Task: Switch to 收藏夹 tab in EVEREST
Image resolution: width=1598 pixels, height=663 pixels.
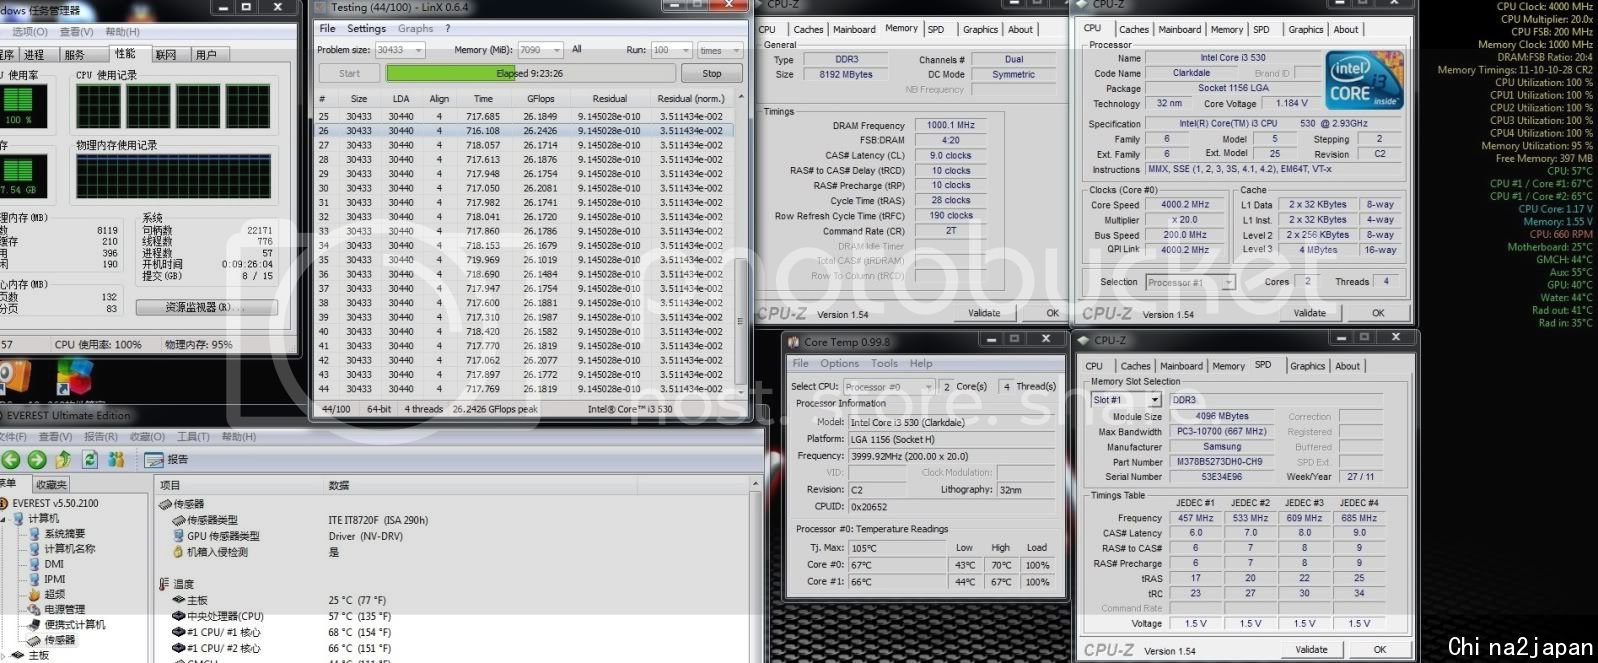Action: pyautogui.click(x=50, y=485)
